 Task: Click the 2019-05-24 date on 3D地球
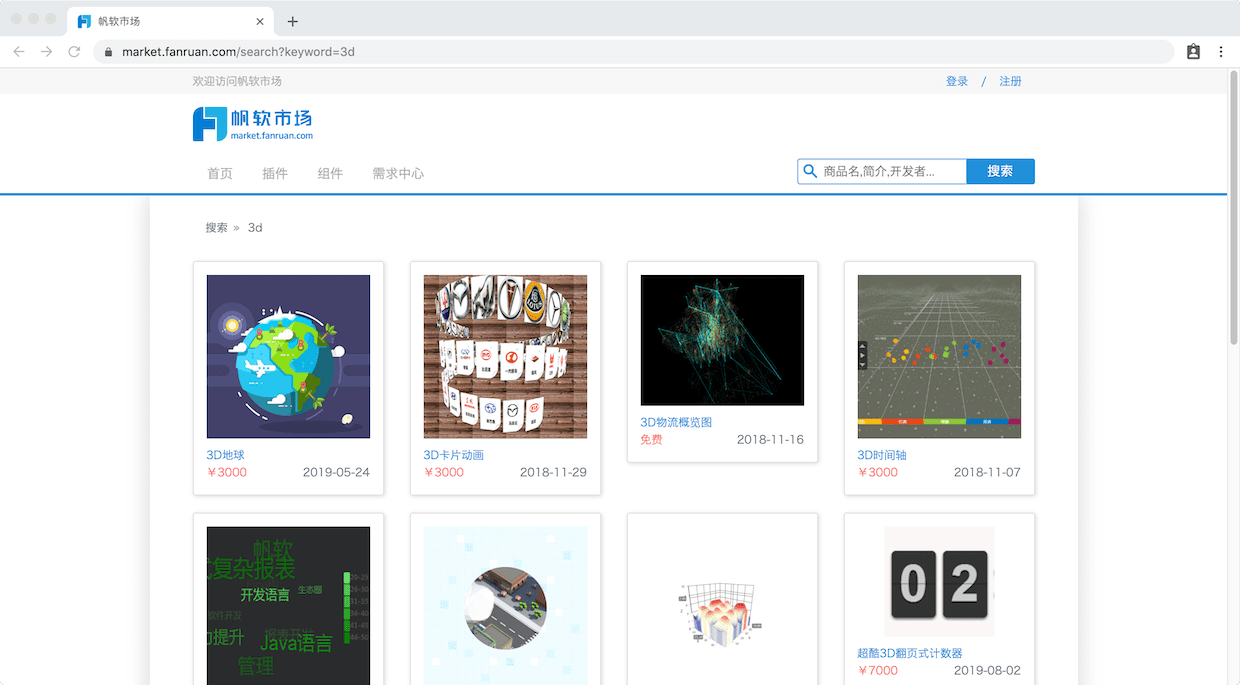click(336, 472)
